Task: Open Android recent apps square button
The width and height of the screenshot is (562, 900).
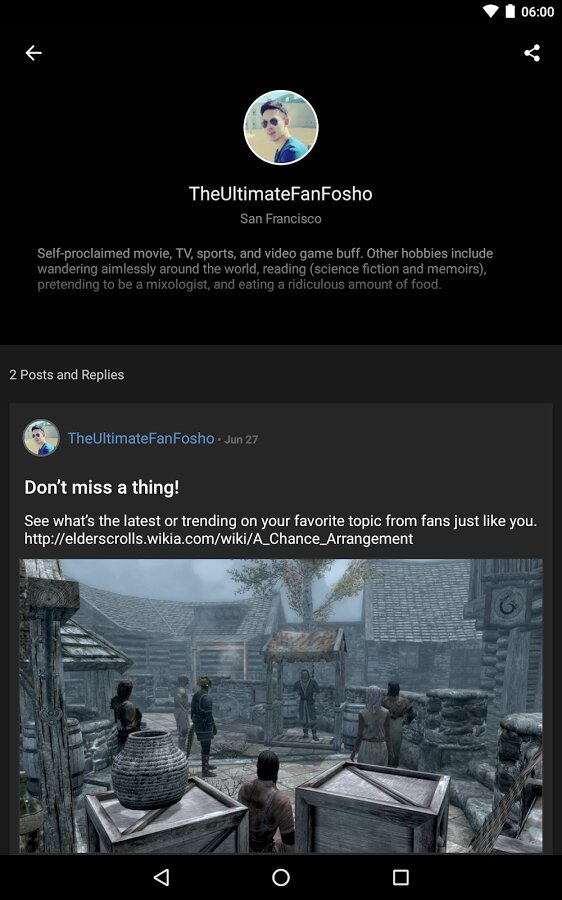Action: click(401, 877)
